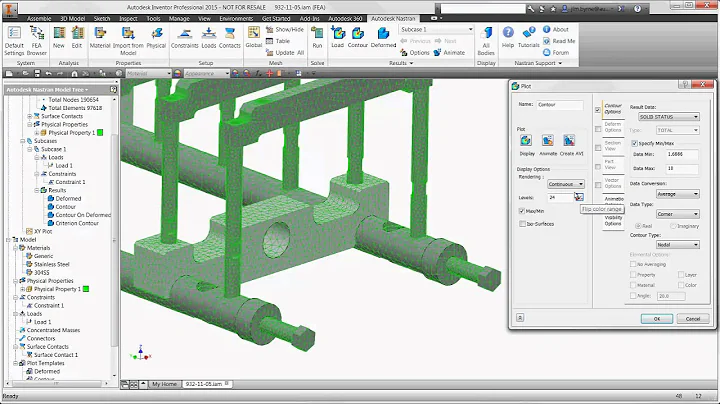Run the solver

[x=317, y=38]
